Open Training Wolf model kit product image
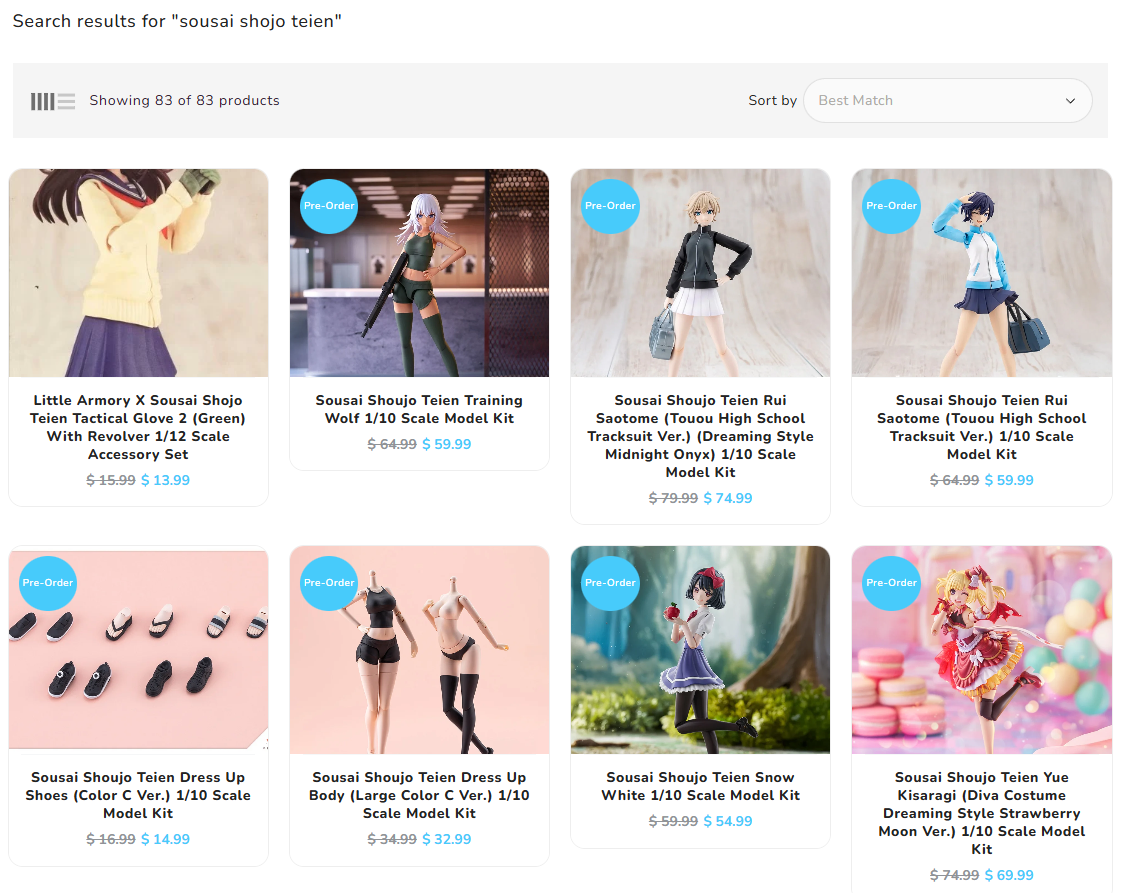The height and width of the screenshot is (893, 1121). click(420, 273)
